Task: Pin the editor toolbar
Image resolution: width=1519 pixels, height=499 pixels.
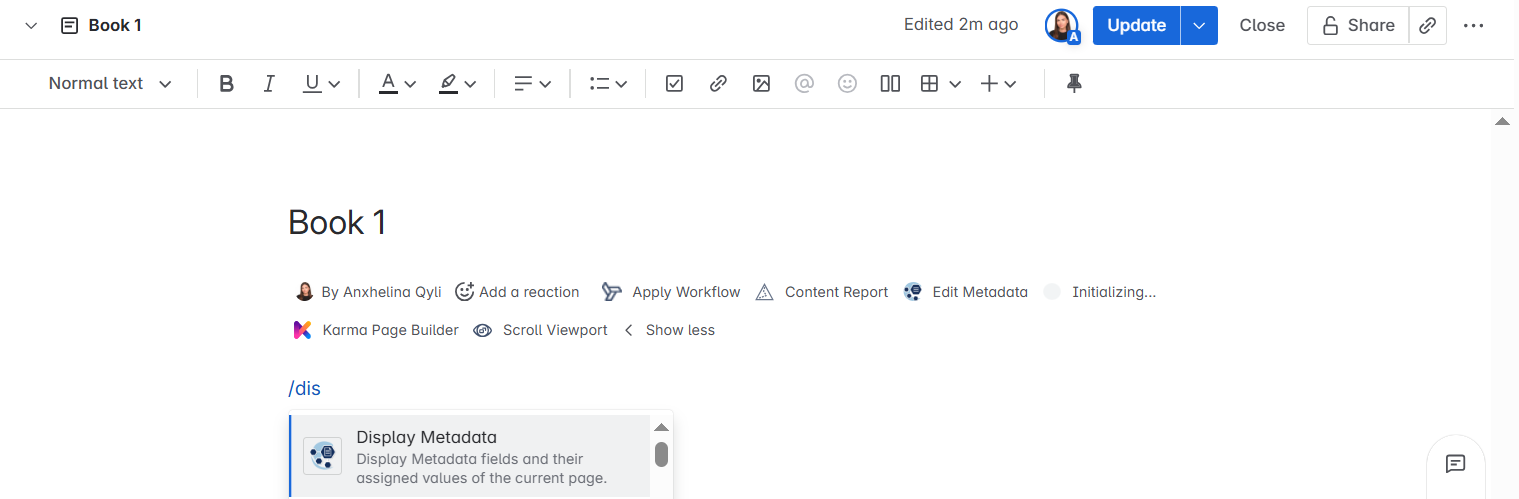Action: pyautogui.click(x=1074, y=84)
